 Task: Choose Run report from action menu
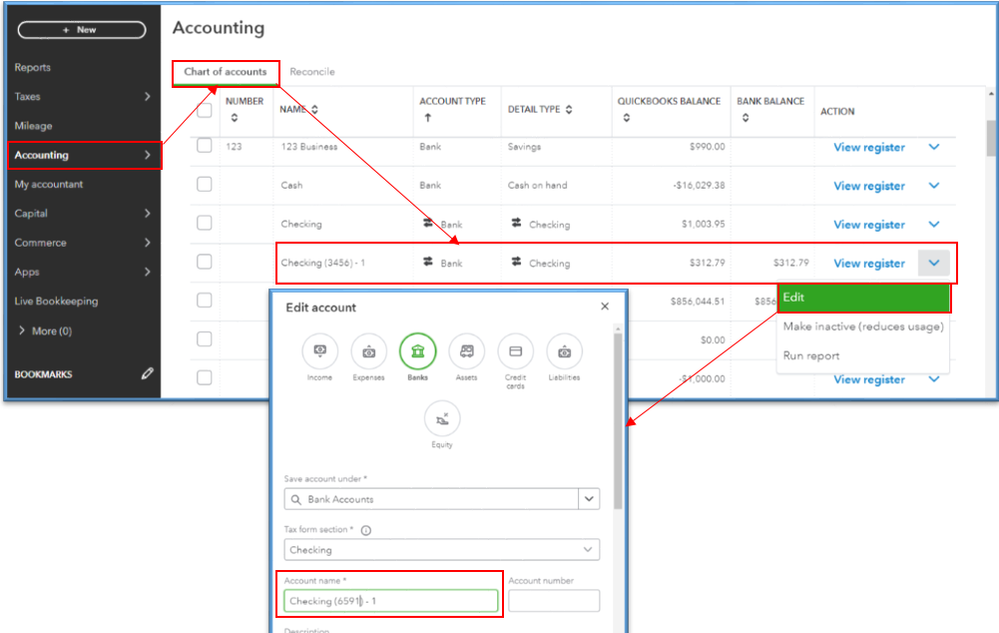811,356
